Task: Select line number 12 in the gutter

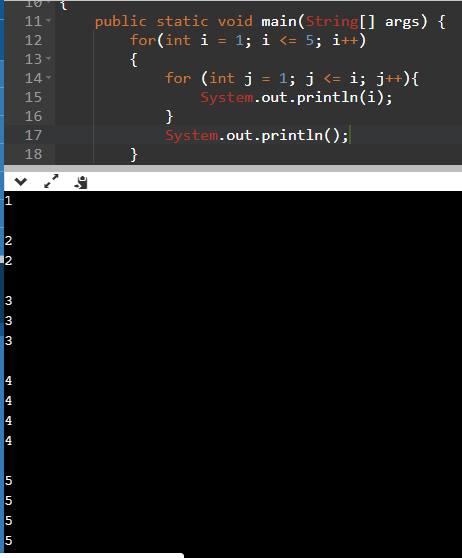Action: click(33, 40)
